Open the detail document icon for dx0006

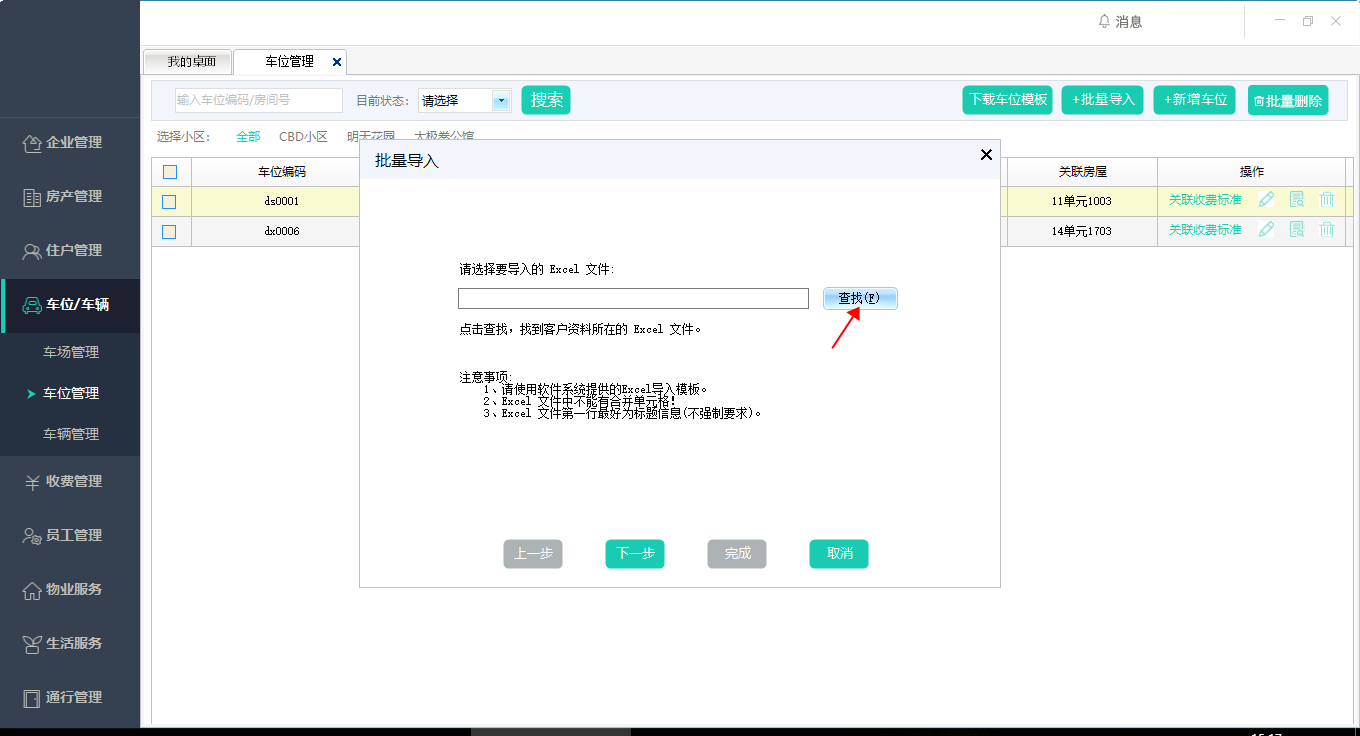point(1297,230)
